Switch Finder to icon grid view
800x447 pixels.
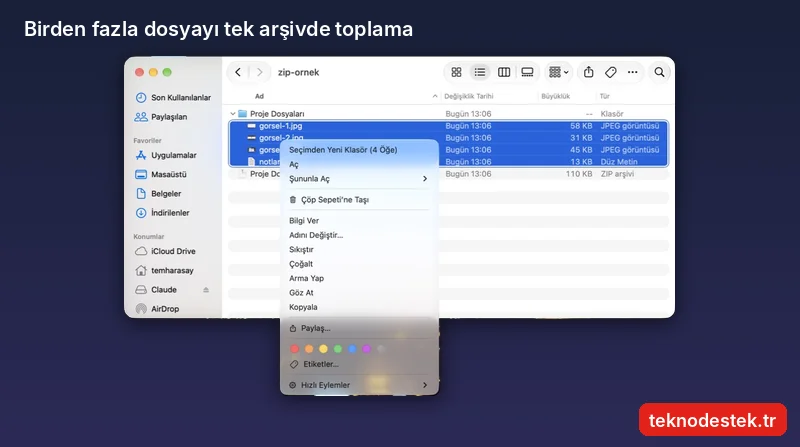[456, 72]
